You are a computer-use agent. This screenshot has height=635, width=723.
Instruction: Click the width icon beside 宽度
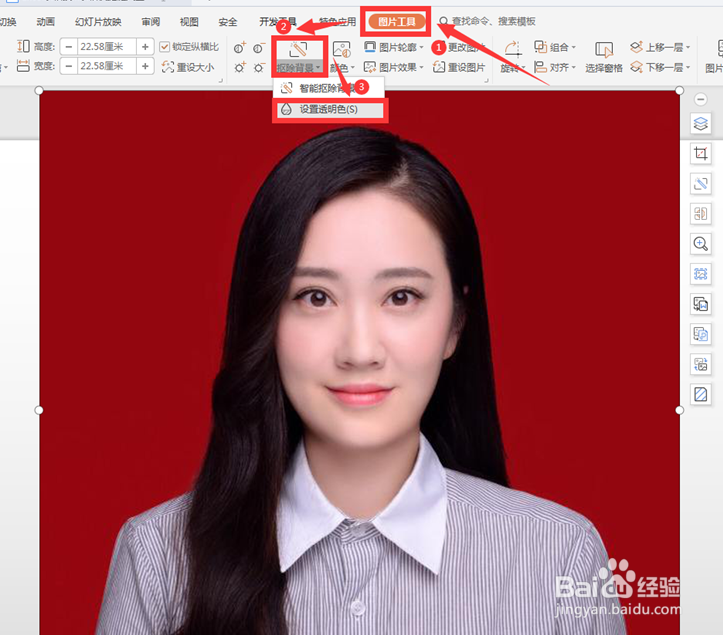point(23,66)
